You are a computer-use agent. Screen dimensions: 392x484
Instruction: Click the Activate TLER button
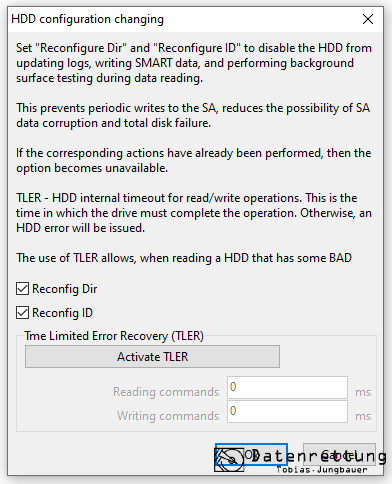point(152,357)
